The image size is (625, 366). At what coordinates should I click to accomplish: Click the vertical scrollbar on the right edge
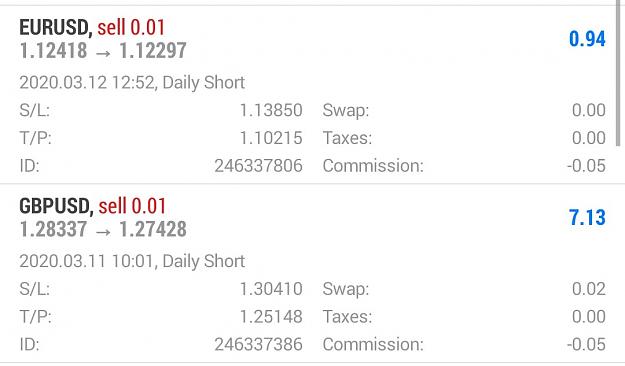(618, 74)
